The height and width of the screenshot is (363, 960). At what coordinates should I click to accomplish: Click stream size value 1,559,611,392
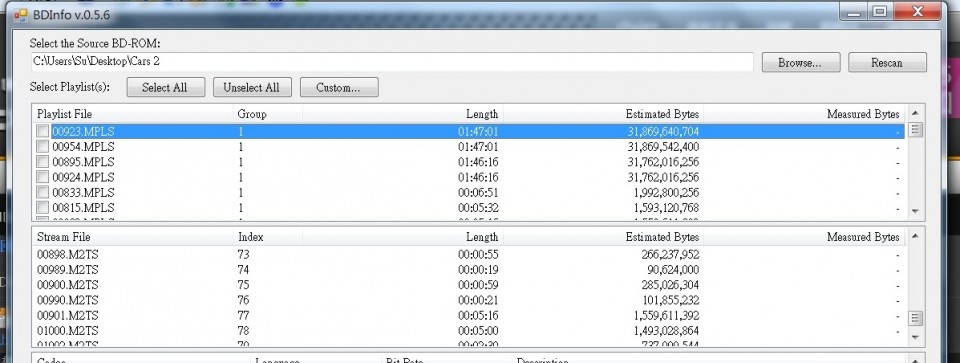[667, 316]
